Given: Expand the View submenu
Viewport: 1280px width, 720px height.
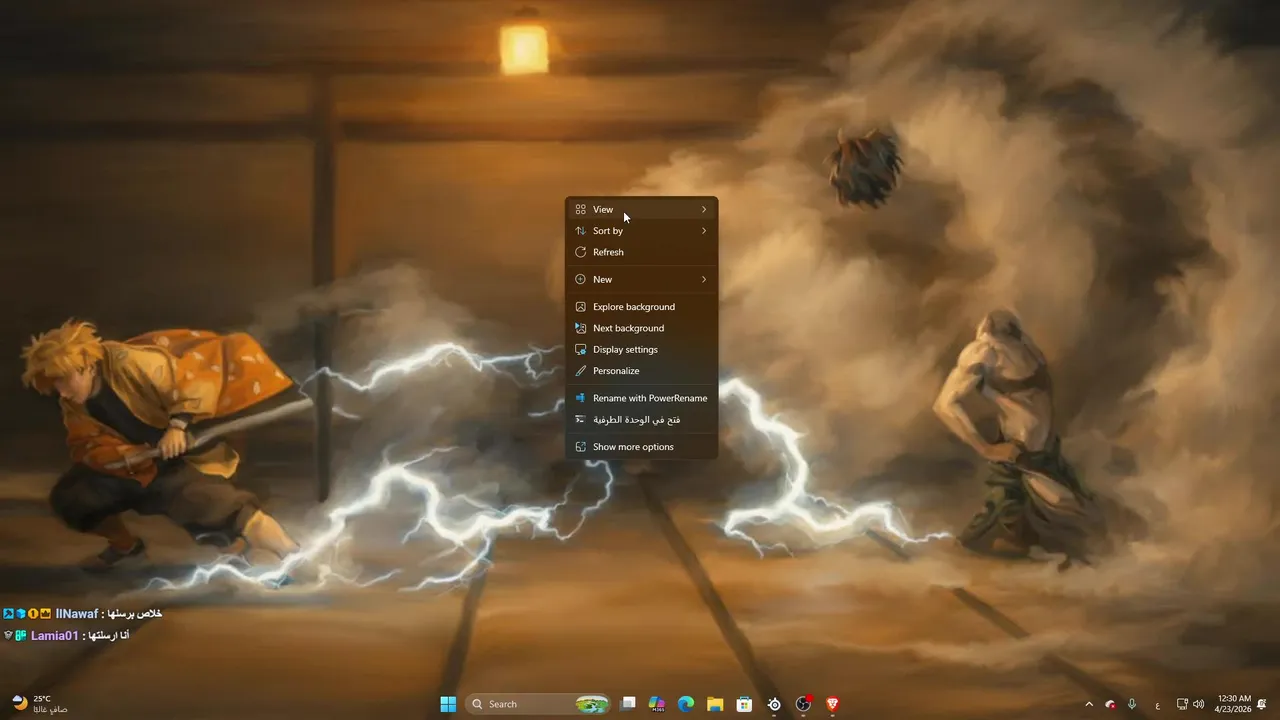Looking at the screenshot, I should (641, 209).
